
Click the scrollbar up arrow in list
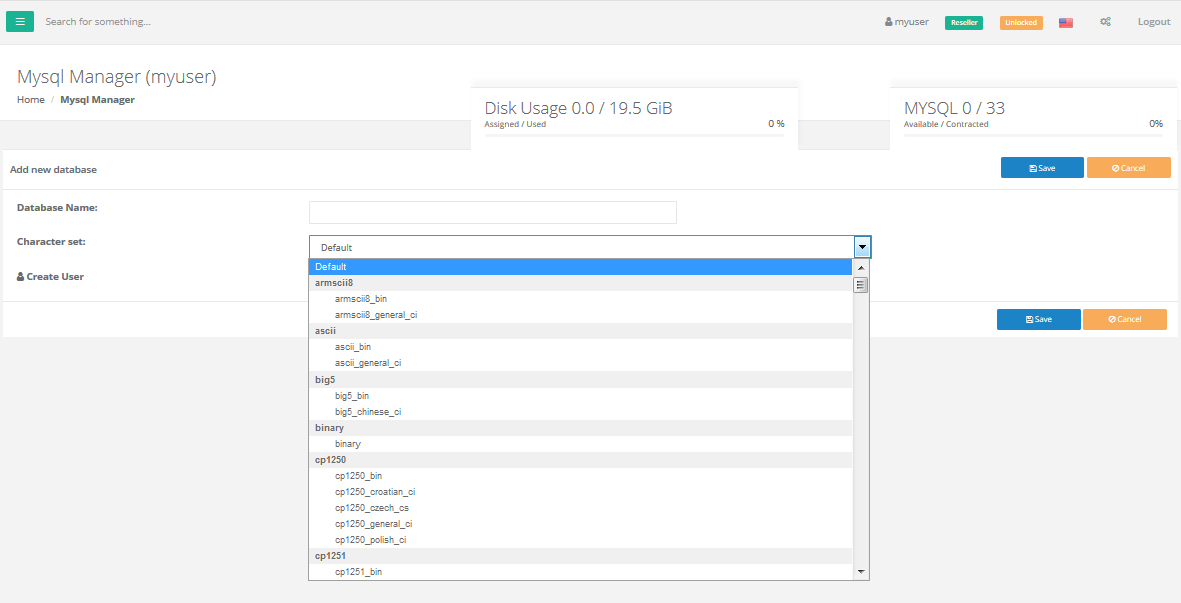(x=861, y=267)
